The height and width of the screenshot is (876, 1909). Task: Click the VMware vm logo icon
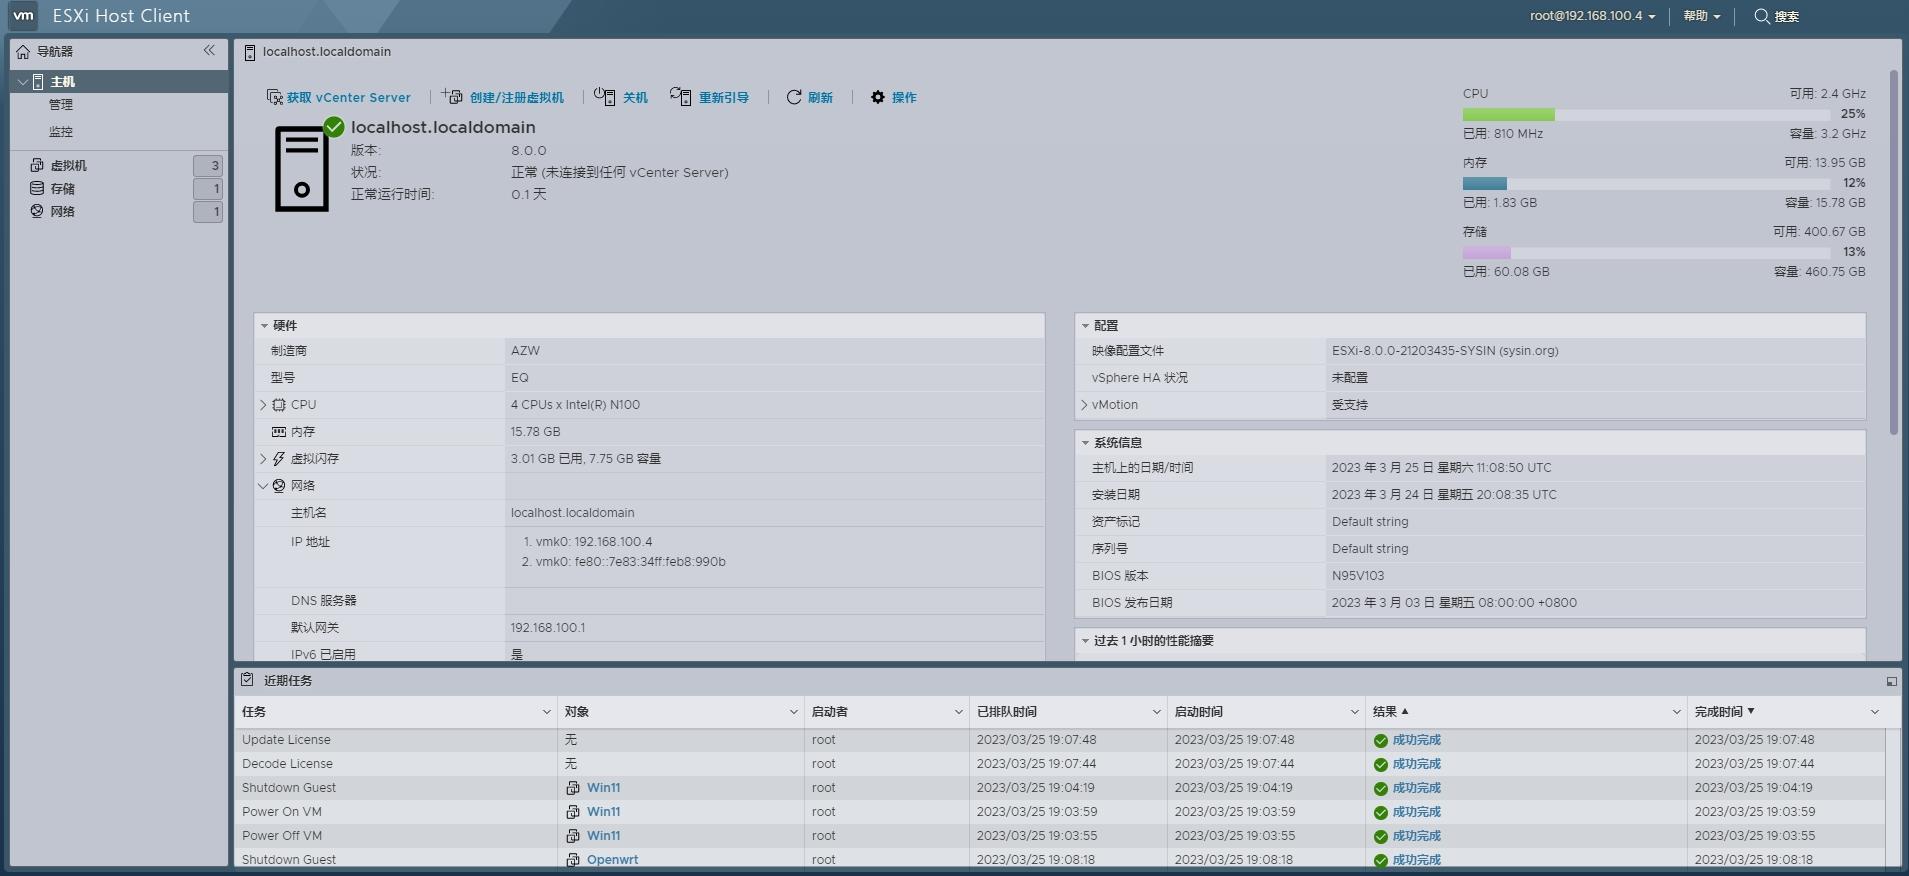(x=23, y=16)
